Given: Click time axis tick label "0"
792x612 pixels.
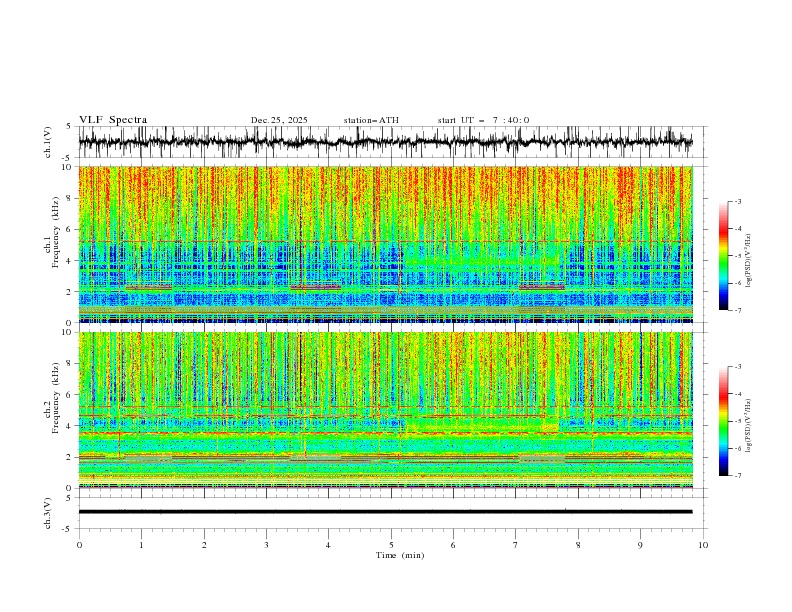Looking at the screenshot, I should (x=79, y=545).
